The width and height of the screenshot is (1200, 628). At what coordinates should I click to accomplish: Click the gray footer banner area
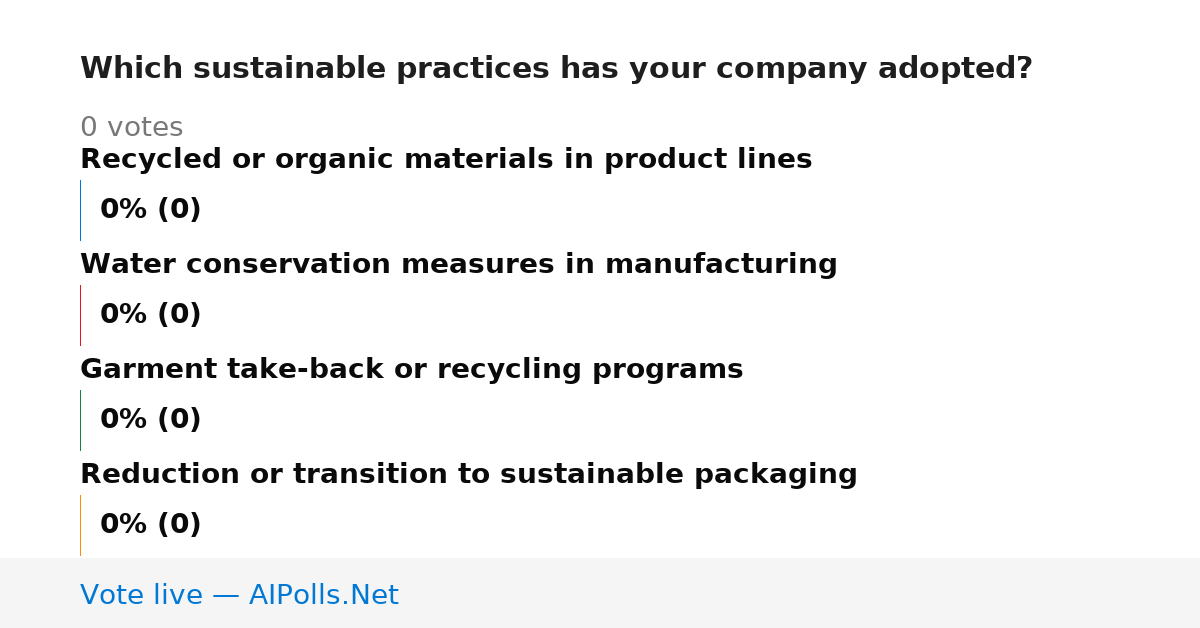click(x=600, y=593)
